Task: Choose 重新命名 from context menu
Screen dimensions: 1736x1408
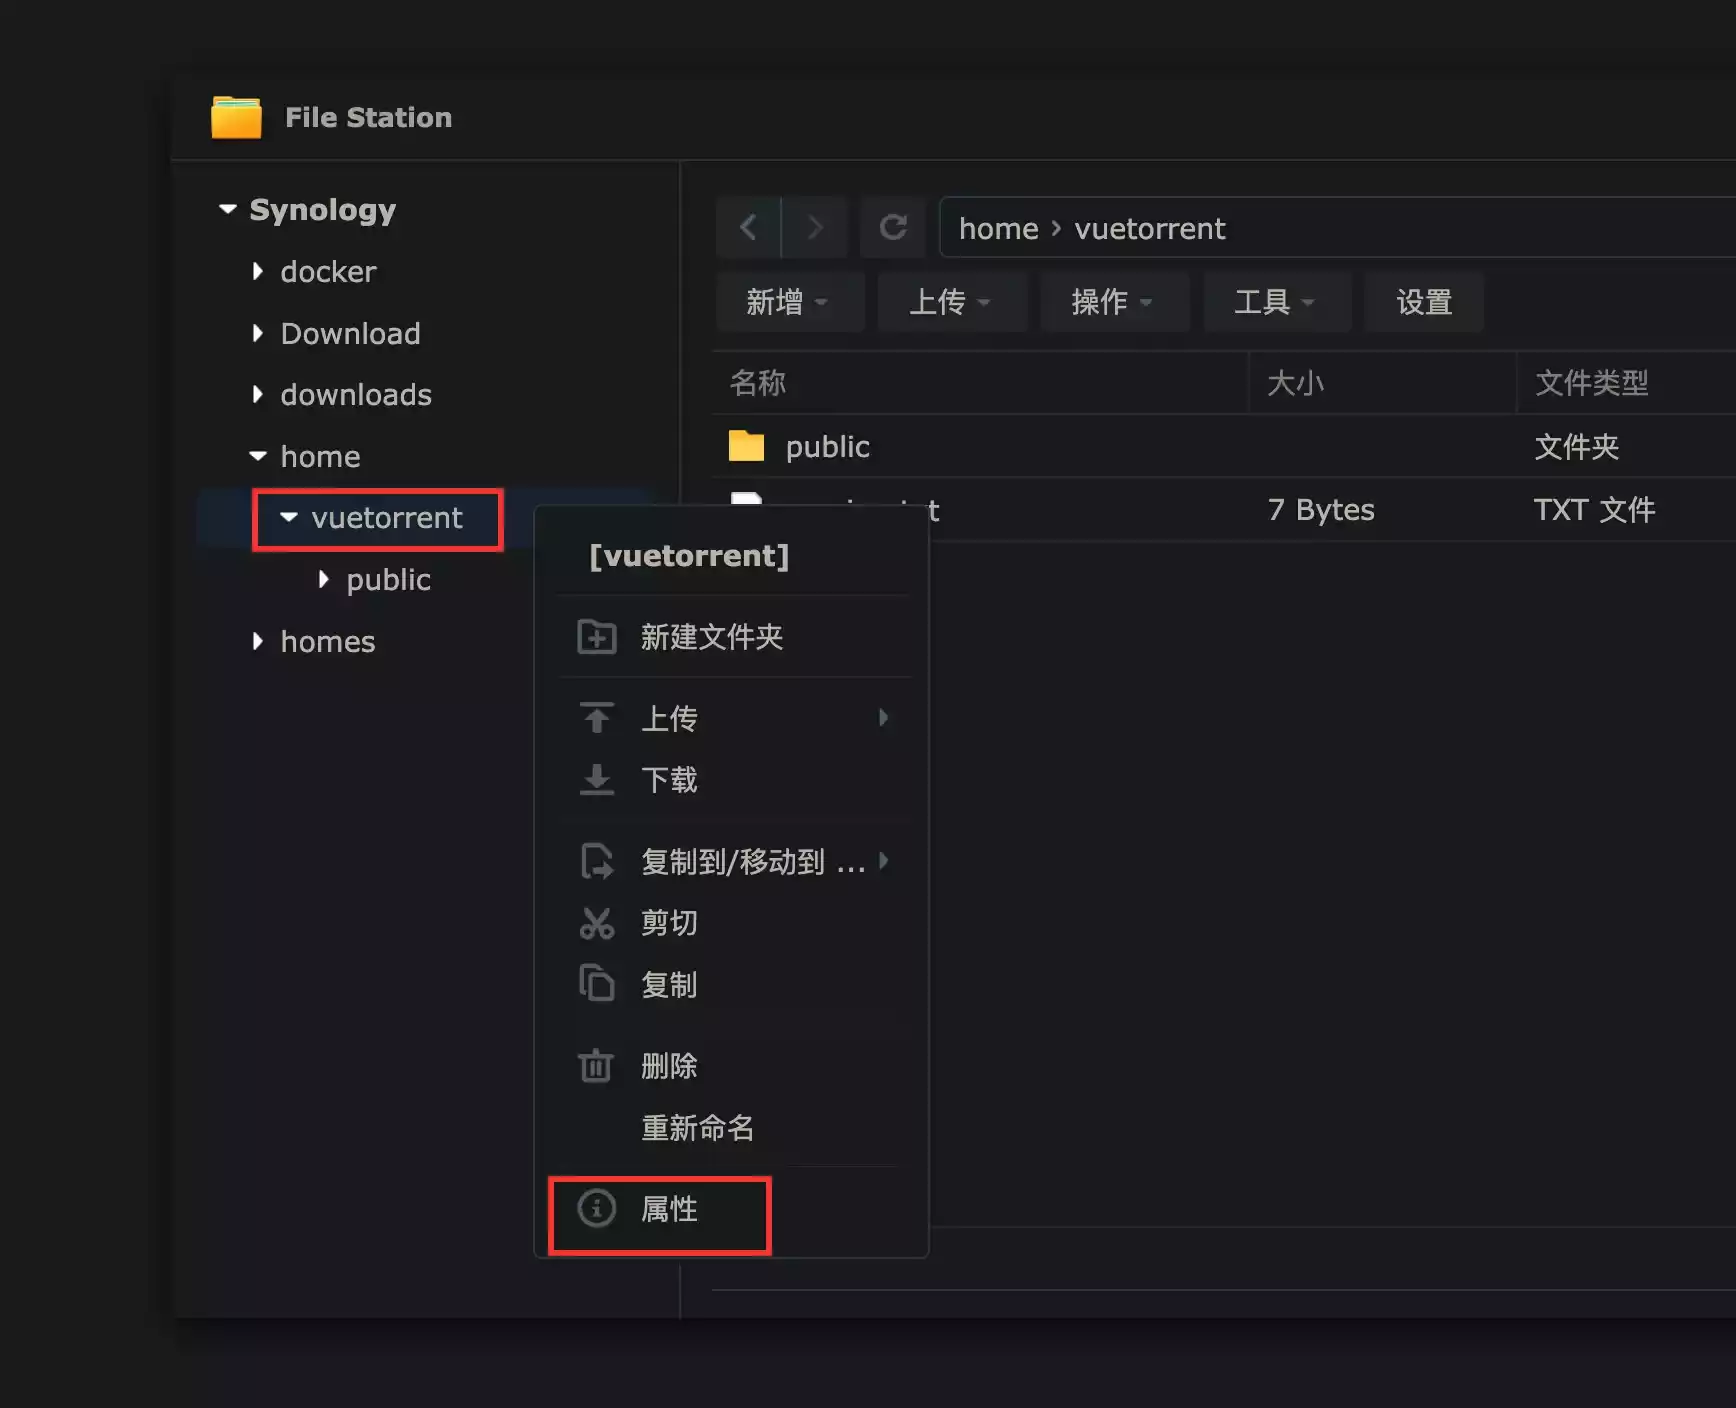Action: tap(697, 1128)
